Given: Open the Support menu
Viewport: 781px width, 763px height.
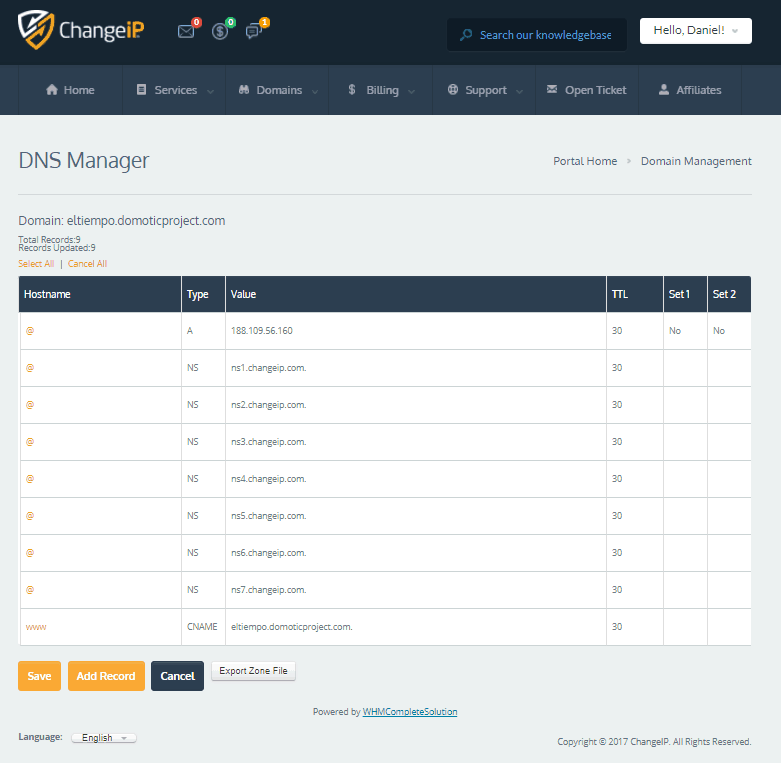Looking at the screenshot, I should click(484, 90).
